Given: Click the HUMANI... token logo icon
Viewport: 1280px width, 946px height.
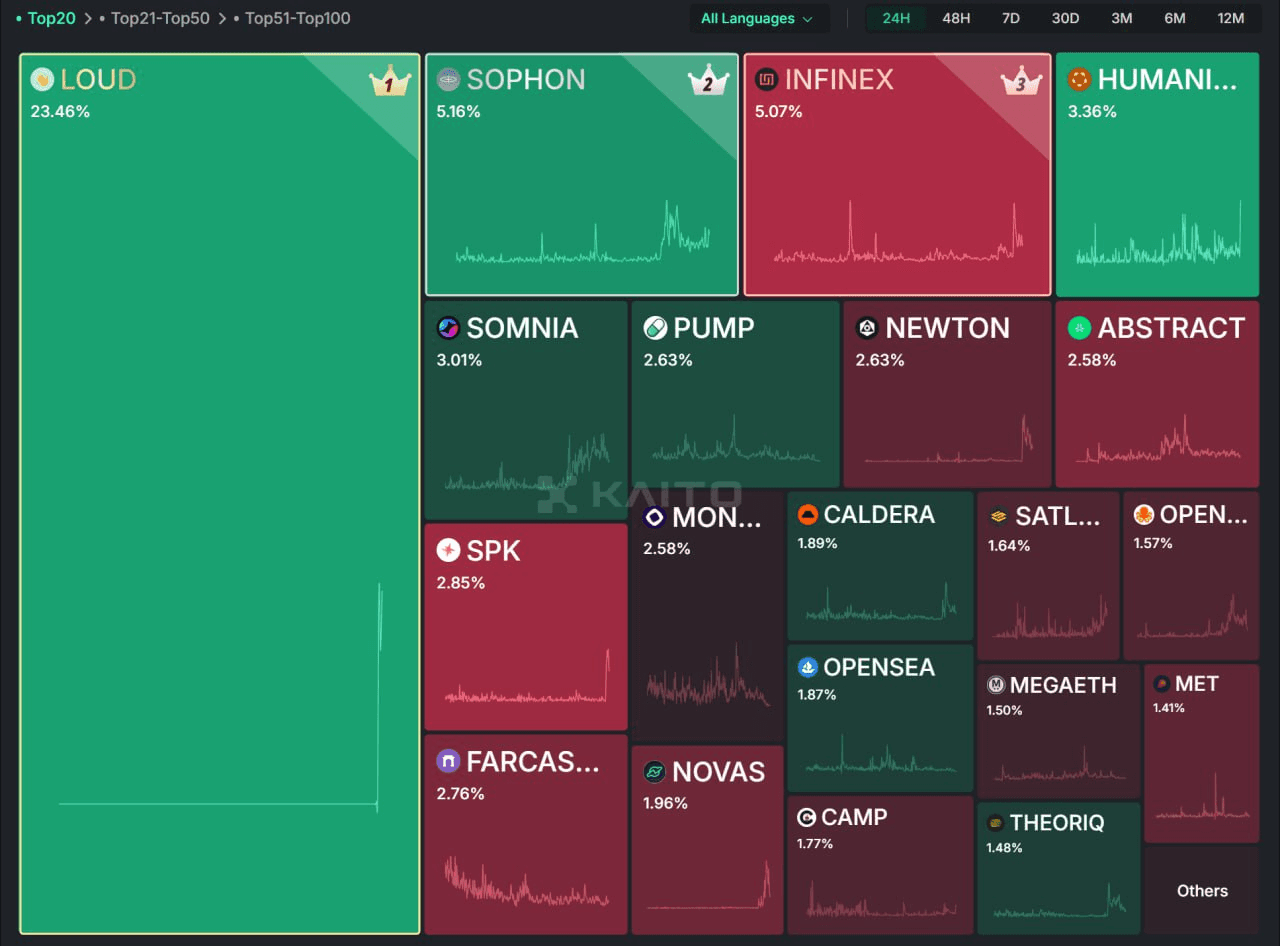Looking at the screenshot, I should pos(1079,80).
